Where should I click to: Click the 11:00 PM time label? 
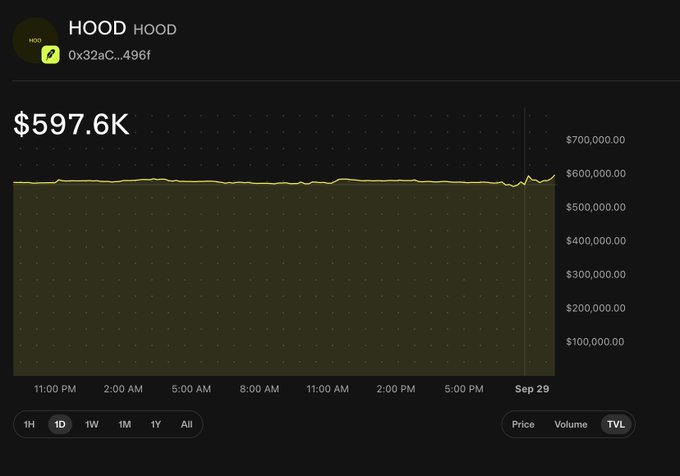(x=55, y=389)
